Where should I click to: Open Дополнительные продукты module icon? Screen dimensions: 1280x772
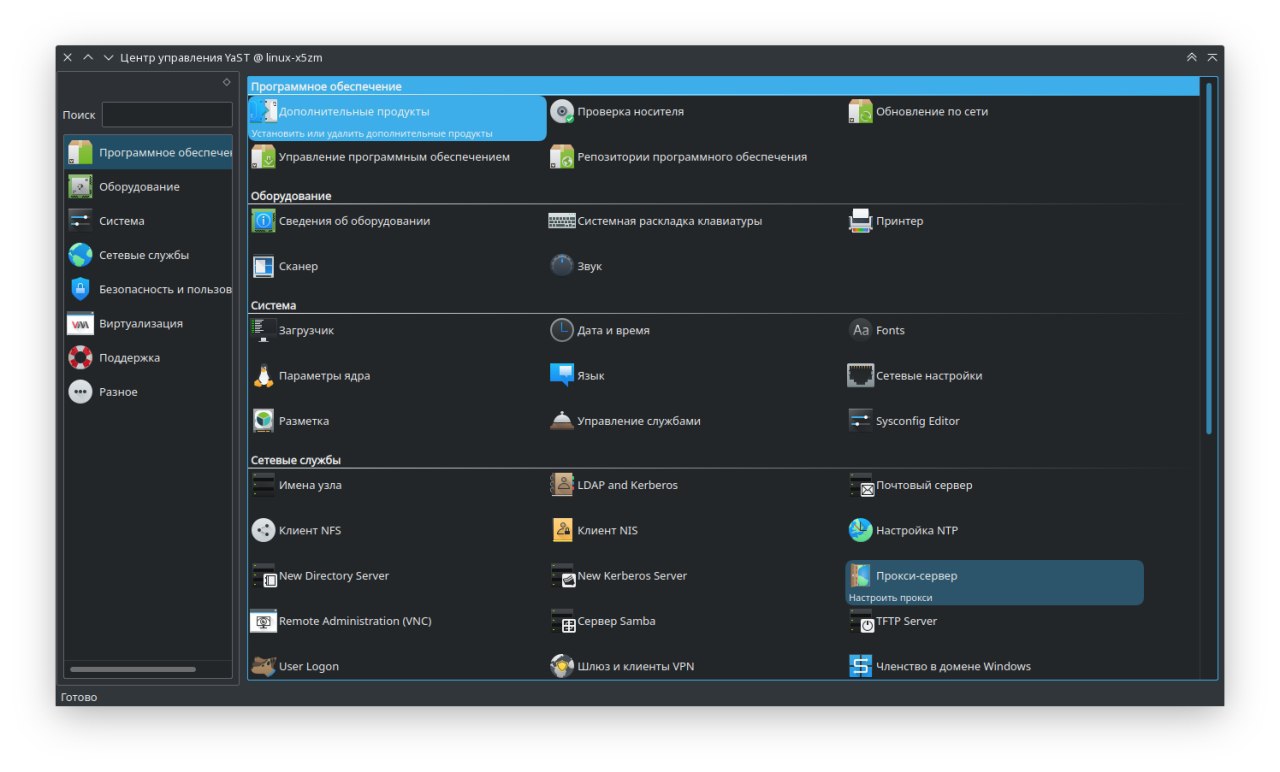[x=263, y=111]
